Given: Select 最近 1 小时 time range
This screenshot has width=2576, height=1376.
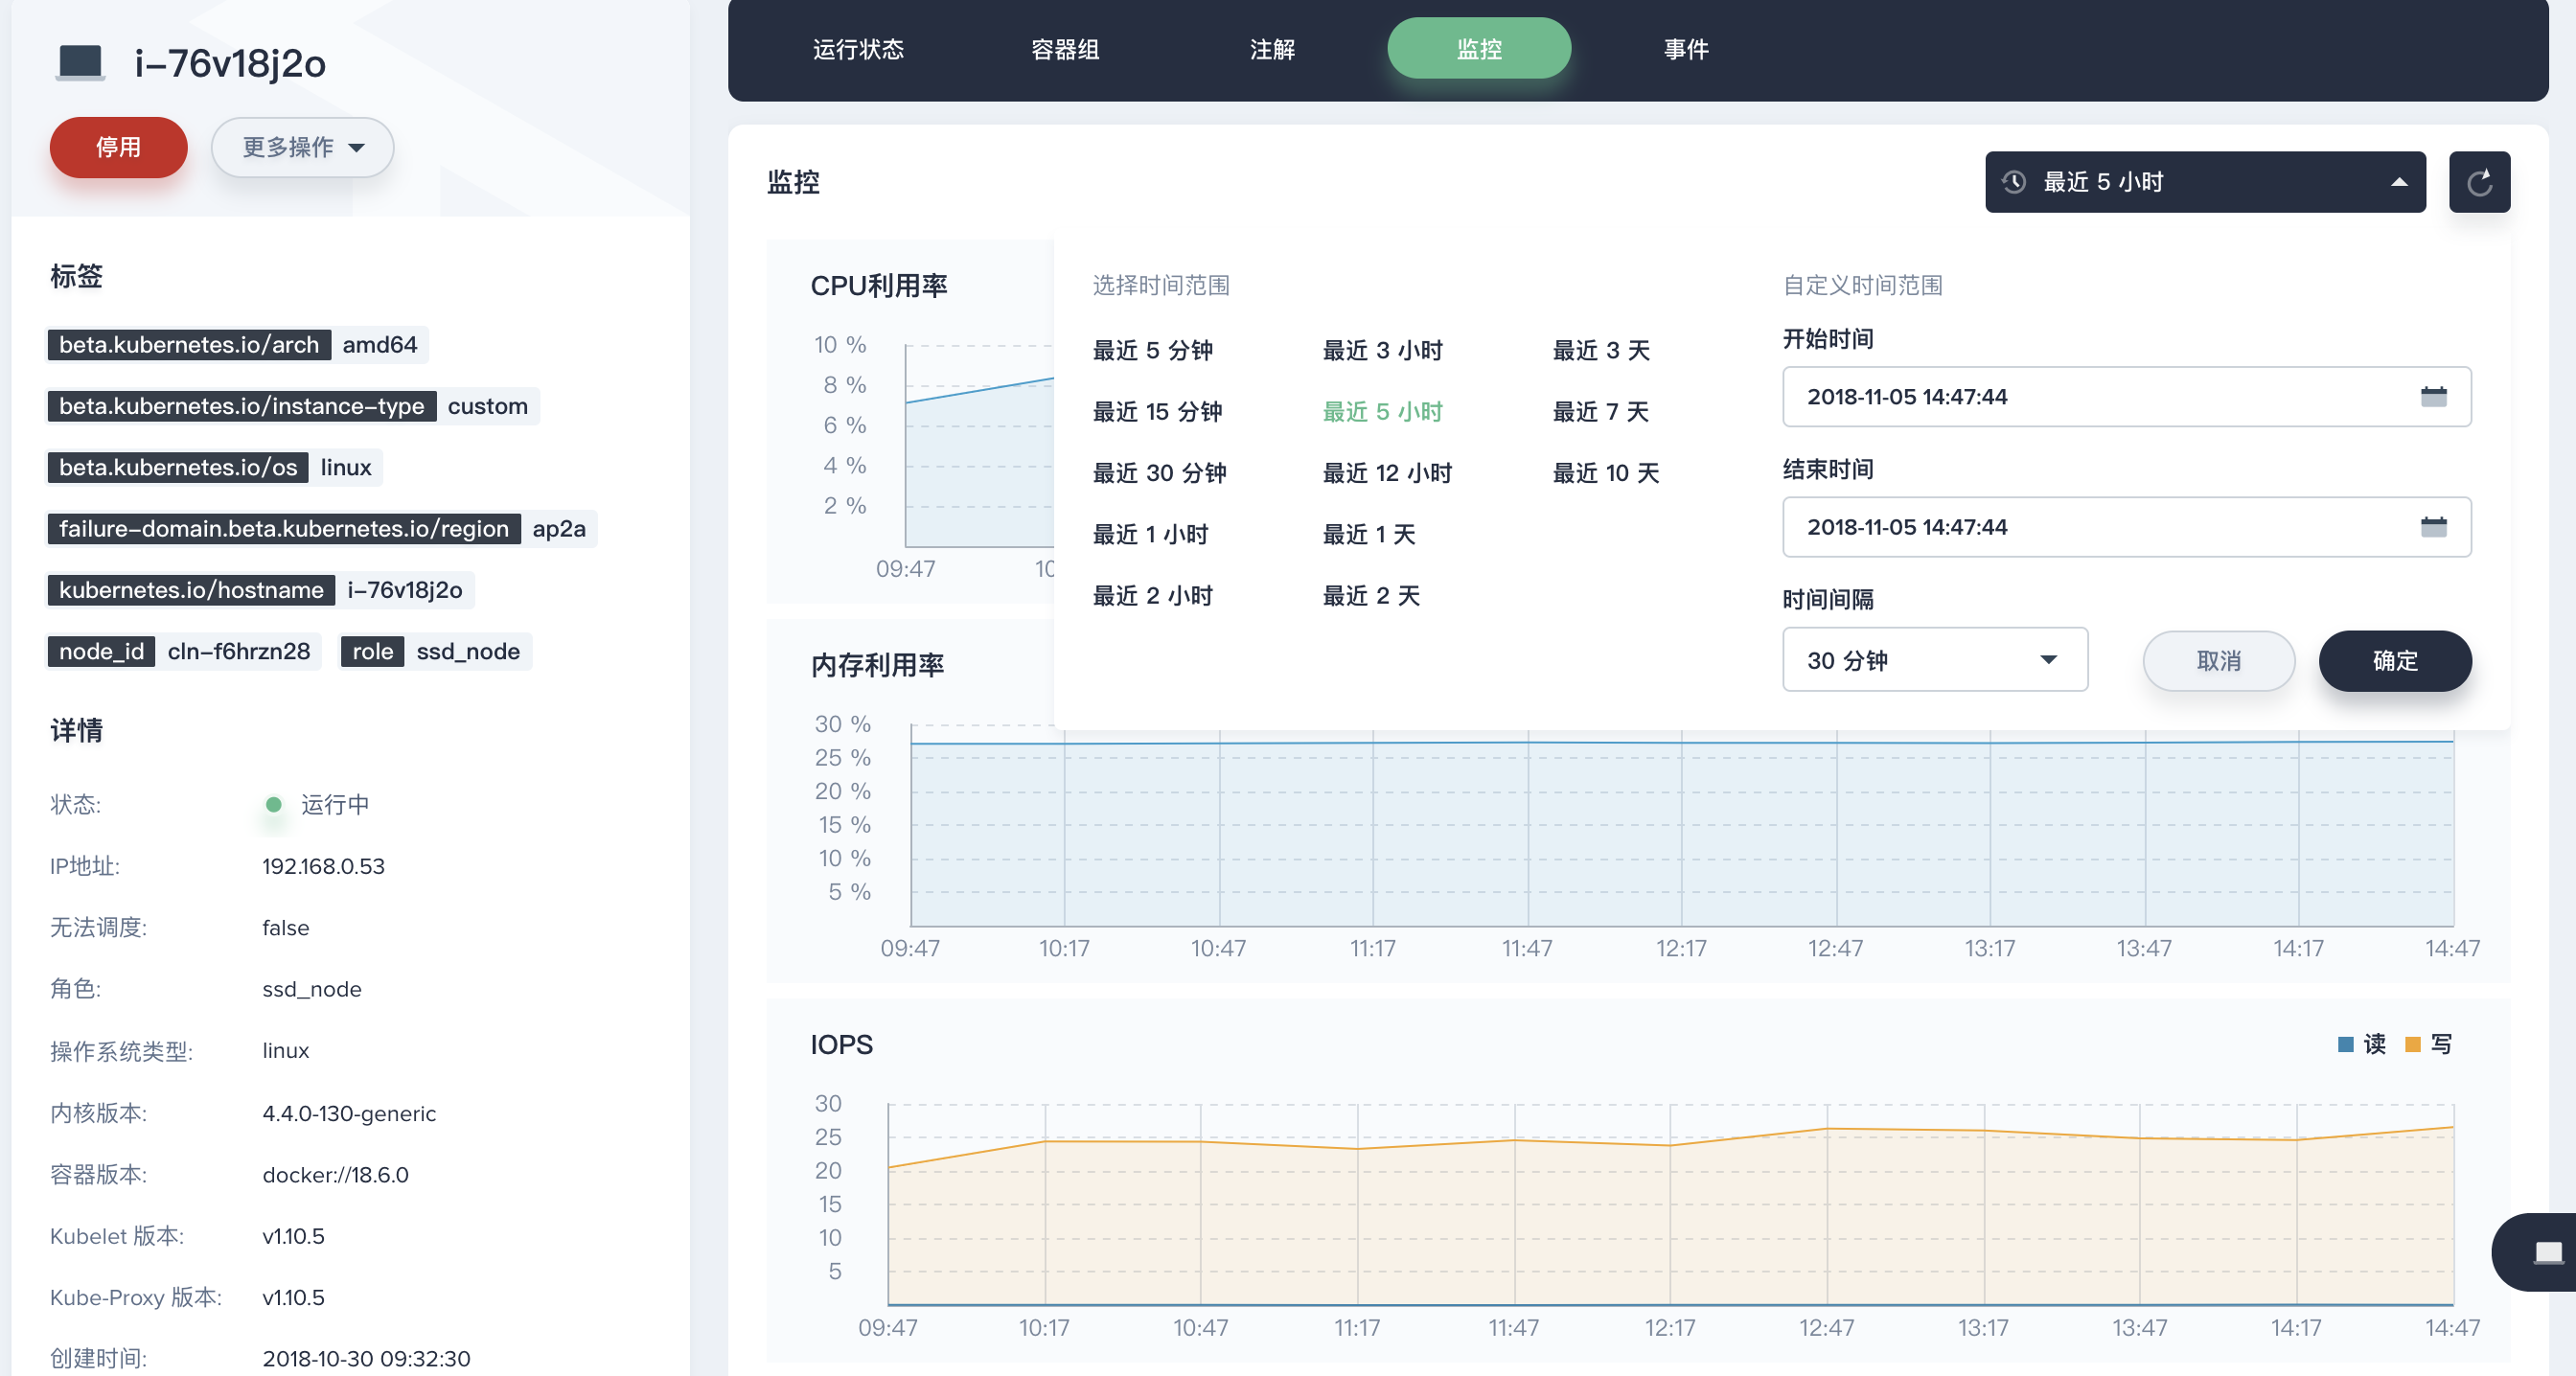Looking at the screenshot, I should (x=1150, y=534).
